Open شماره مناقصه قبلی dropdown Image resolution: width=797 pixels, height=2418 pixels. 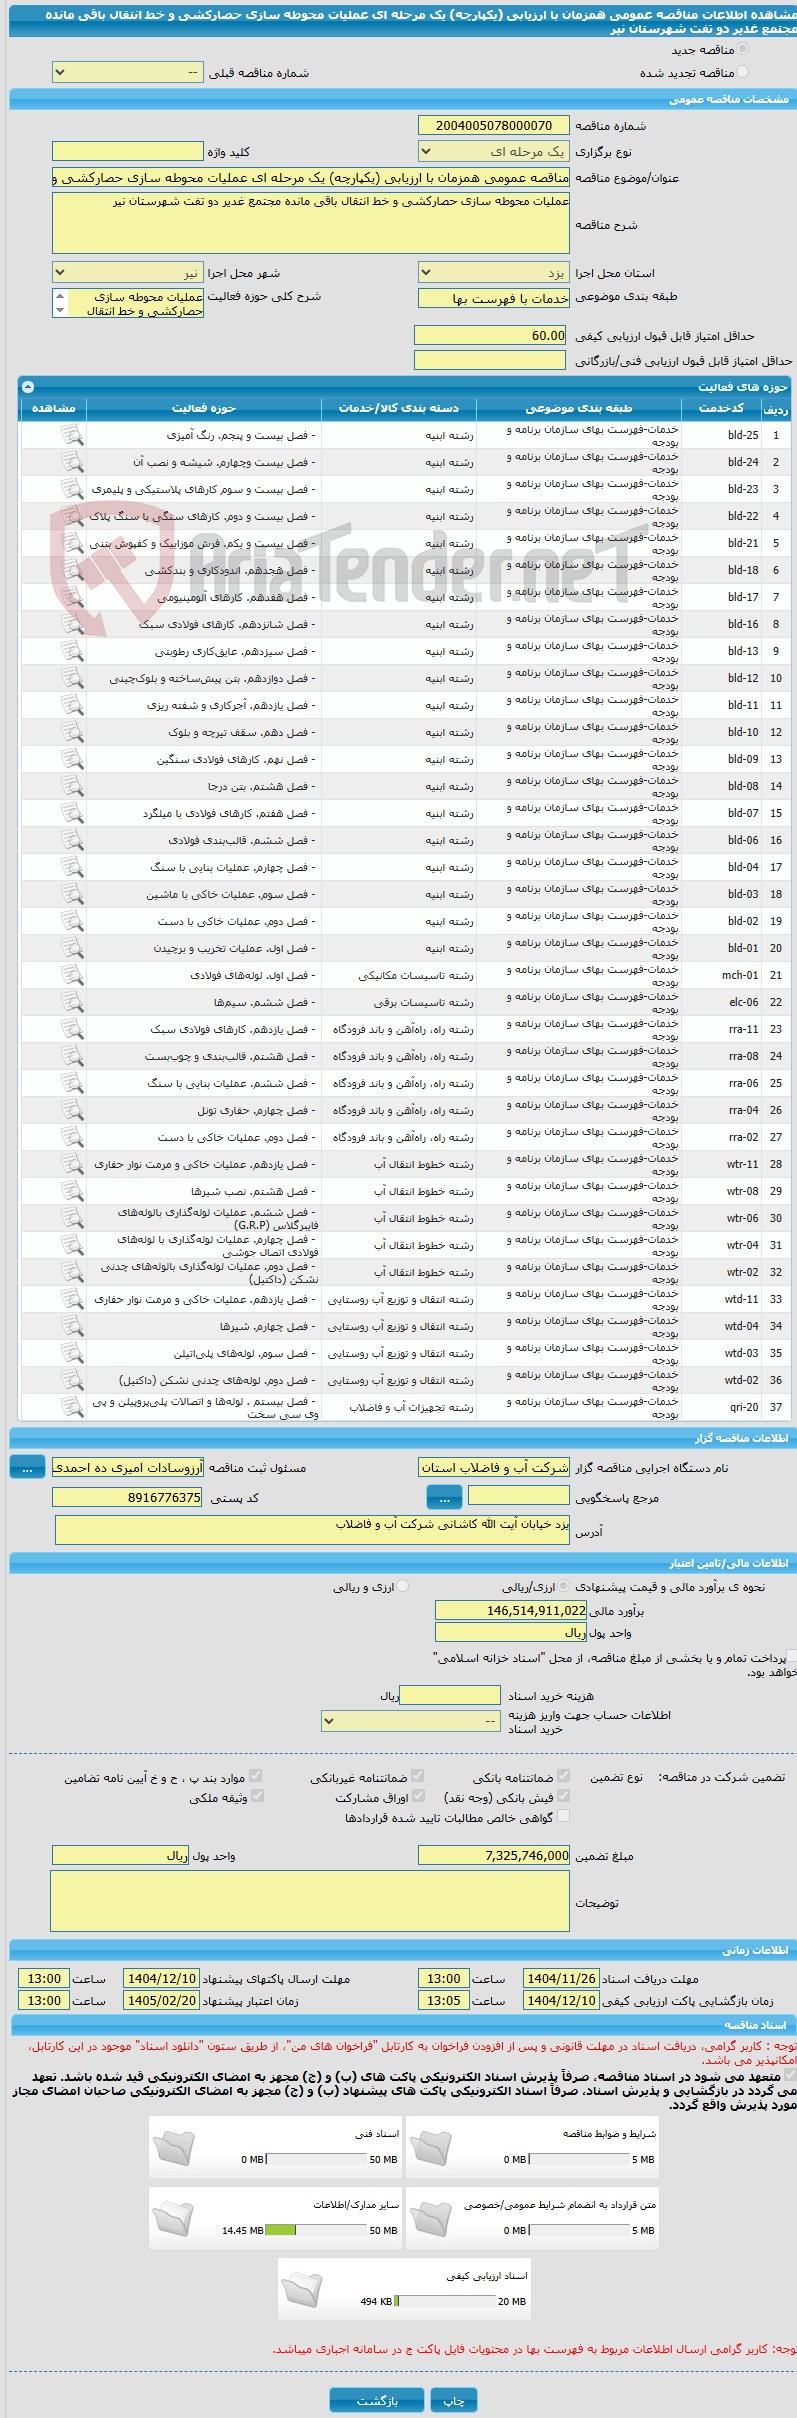(x=127, y=73)
